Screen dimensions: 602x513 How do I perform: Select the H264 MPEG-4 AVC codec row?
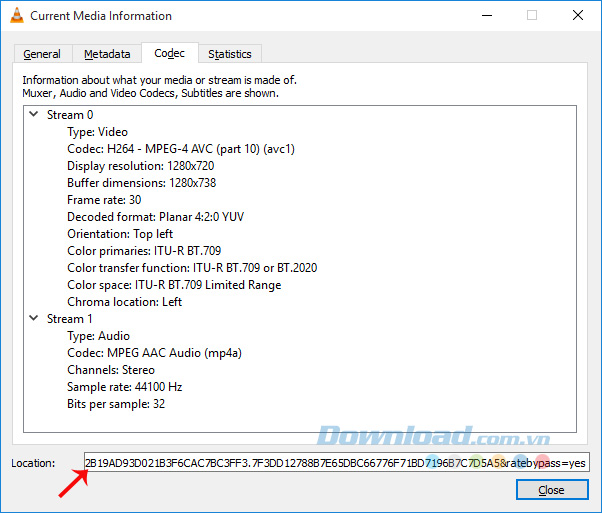181,149
